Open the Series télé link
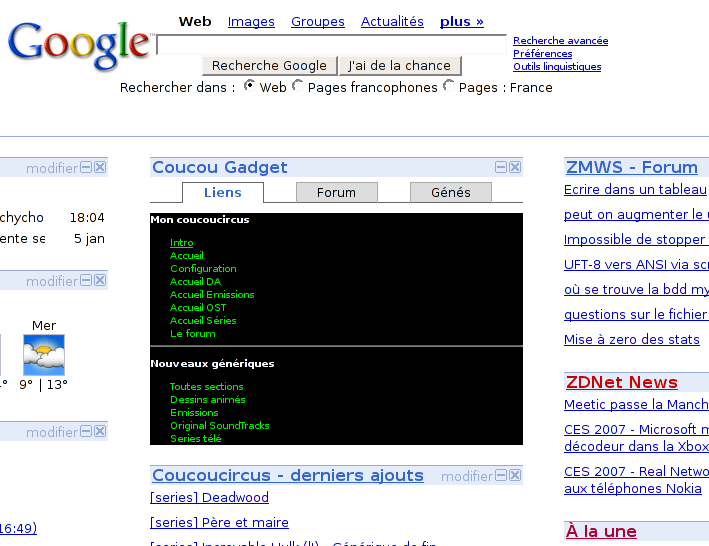This screenshot has height=546, width=709. (196, 439)
